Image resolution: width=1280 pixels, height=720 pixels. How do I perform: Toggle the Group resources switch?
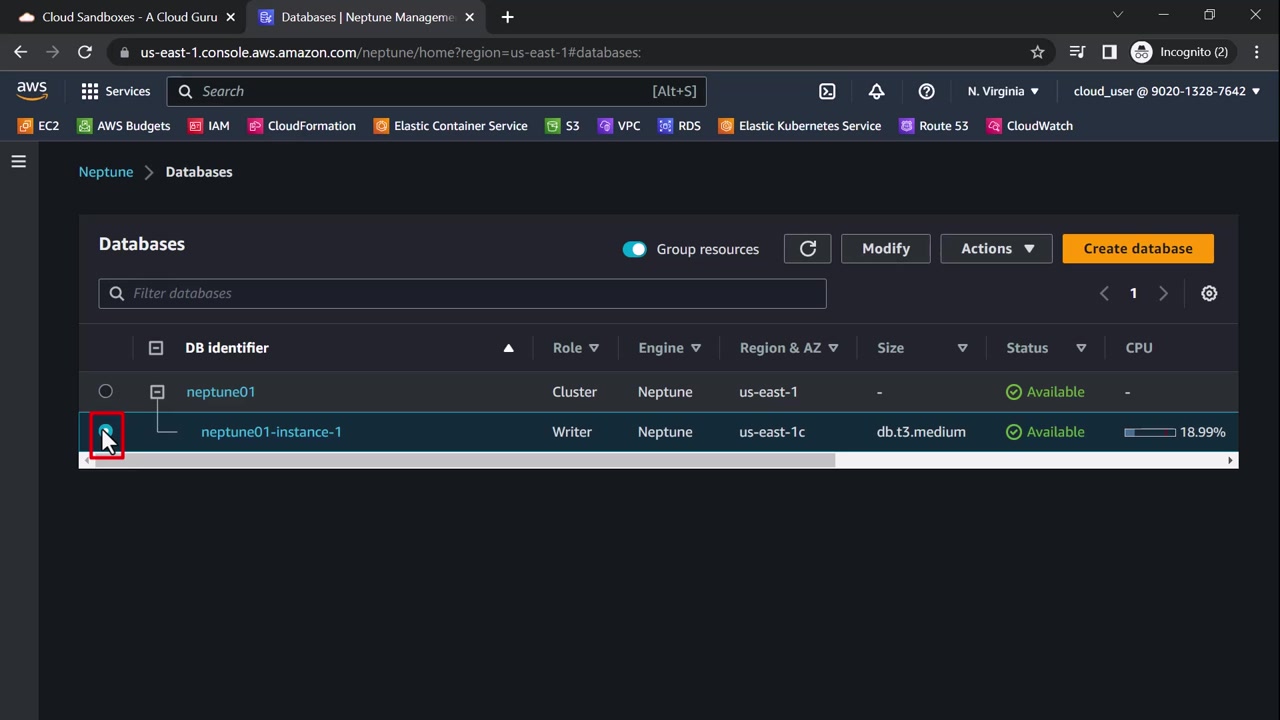tap(634, 249)
